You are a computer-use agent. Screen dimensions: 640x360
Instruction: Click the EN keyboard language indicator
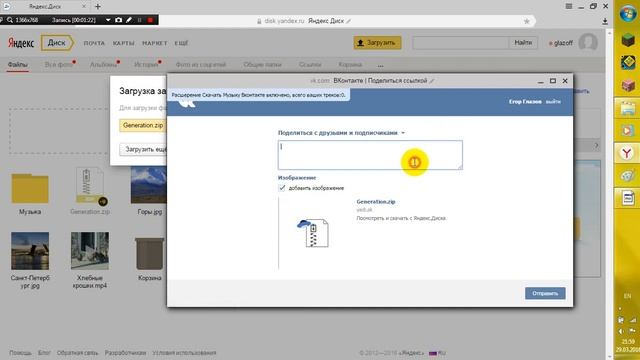coord(627,296)
